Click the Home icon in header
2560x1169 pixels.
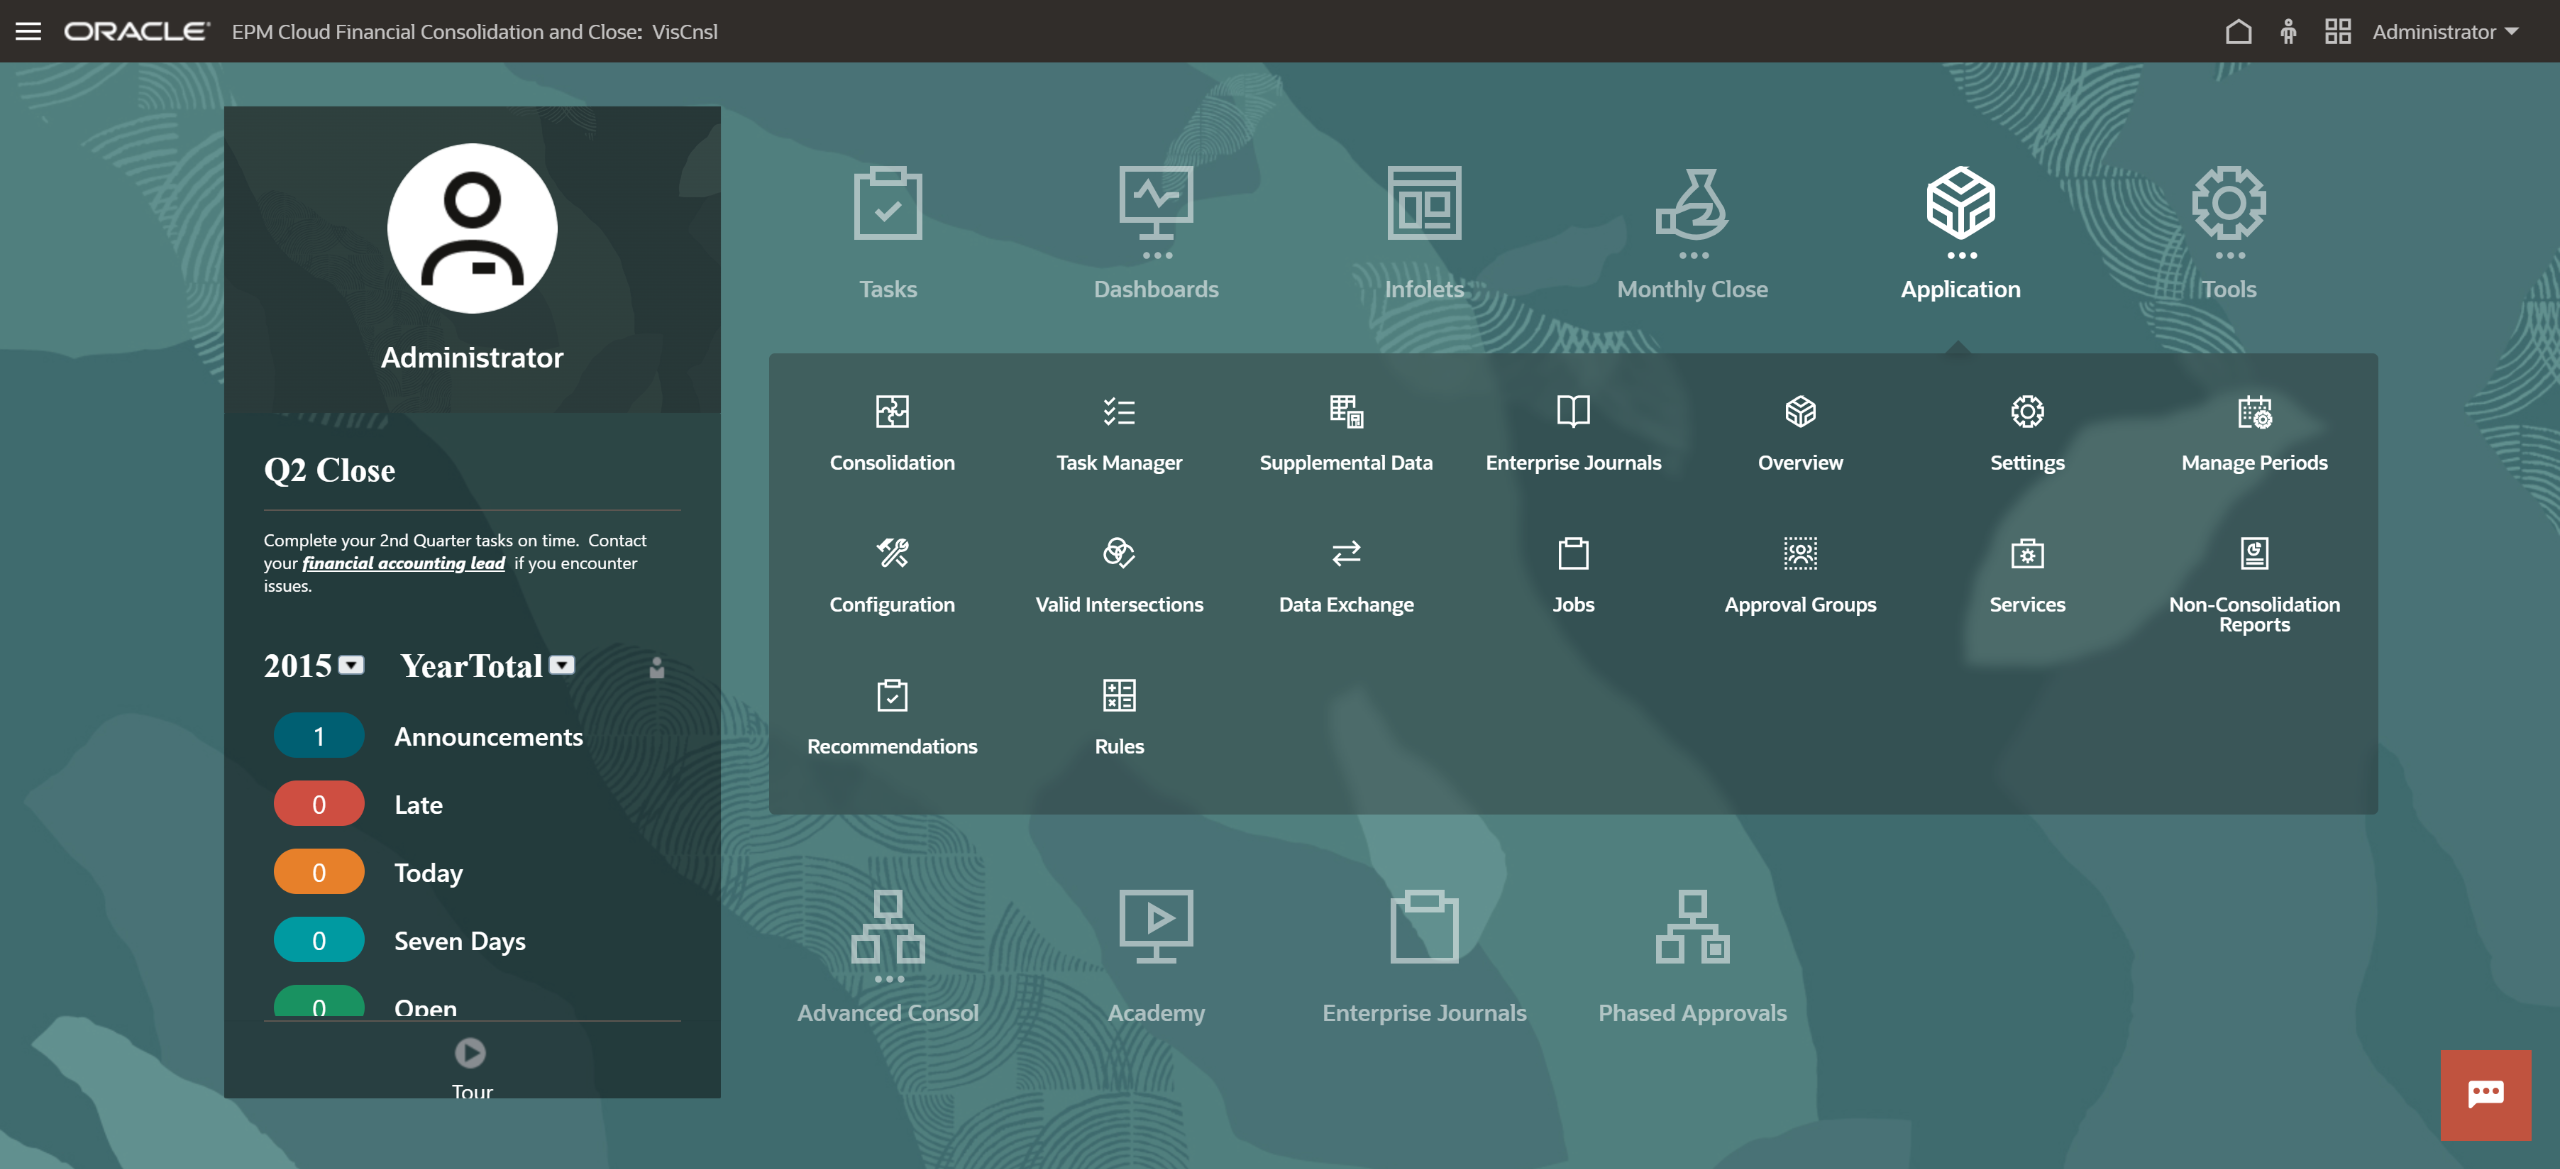coord(2238,31)
